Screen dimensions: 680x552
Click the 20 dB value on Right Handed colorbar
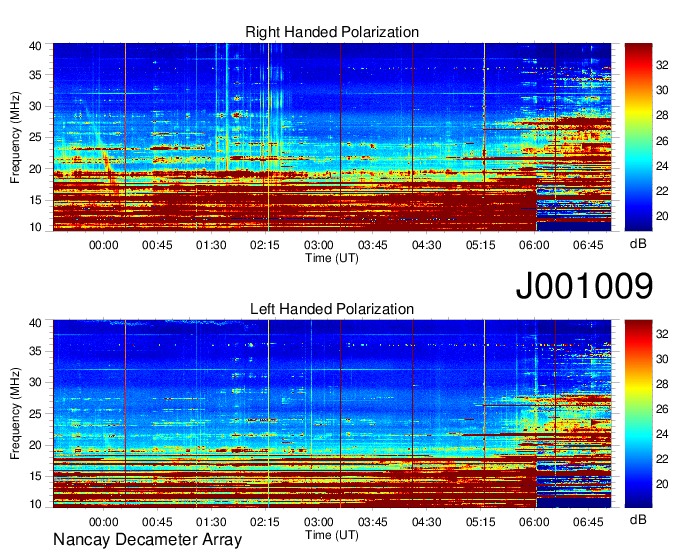(662, 216)
